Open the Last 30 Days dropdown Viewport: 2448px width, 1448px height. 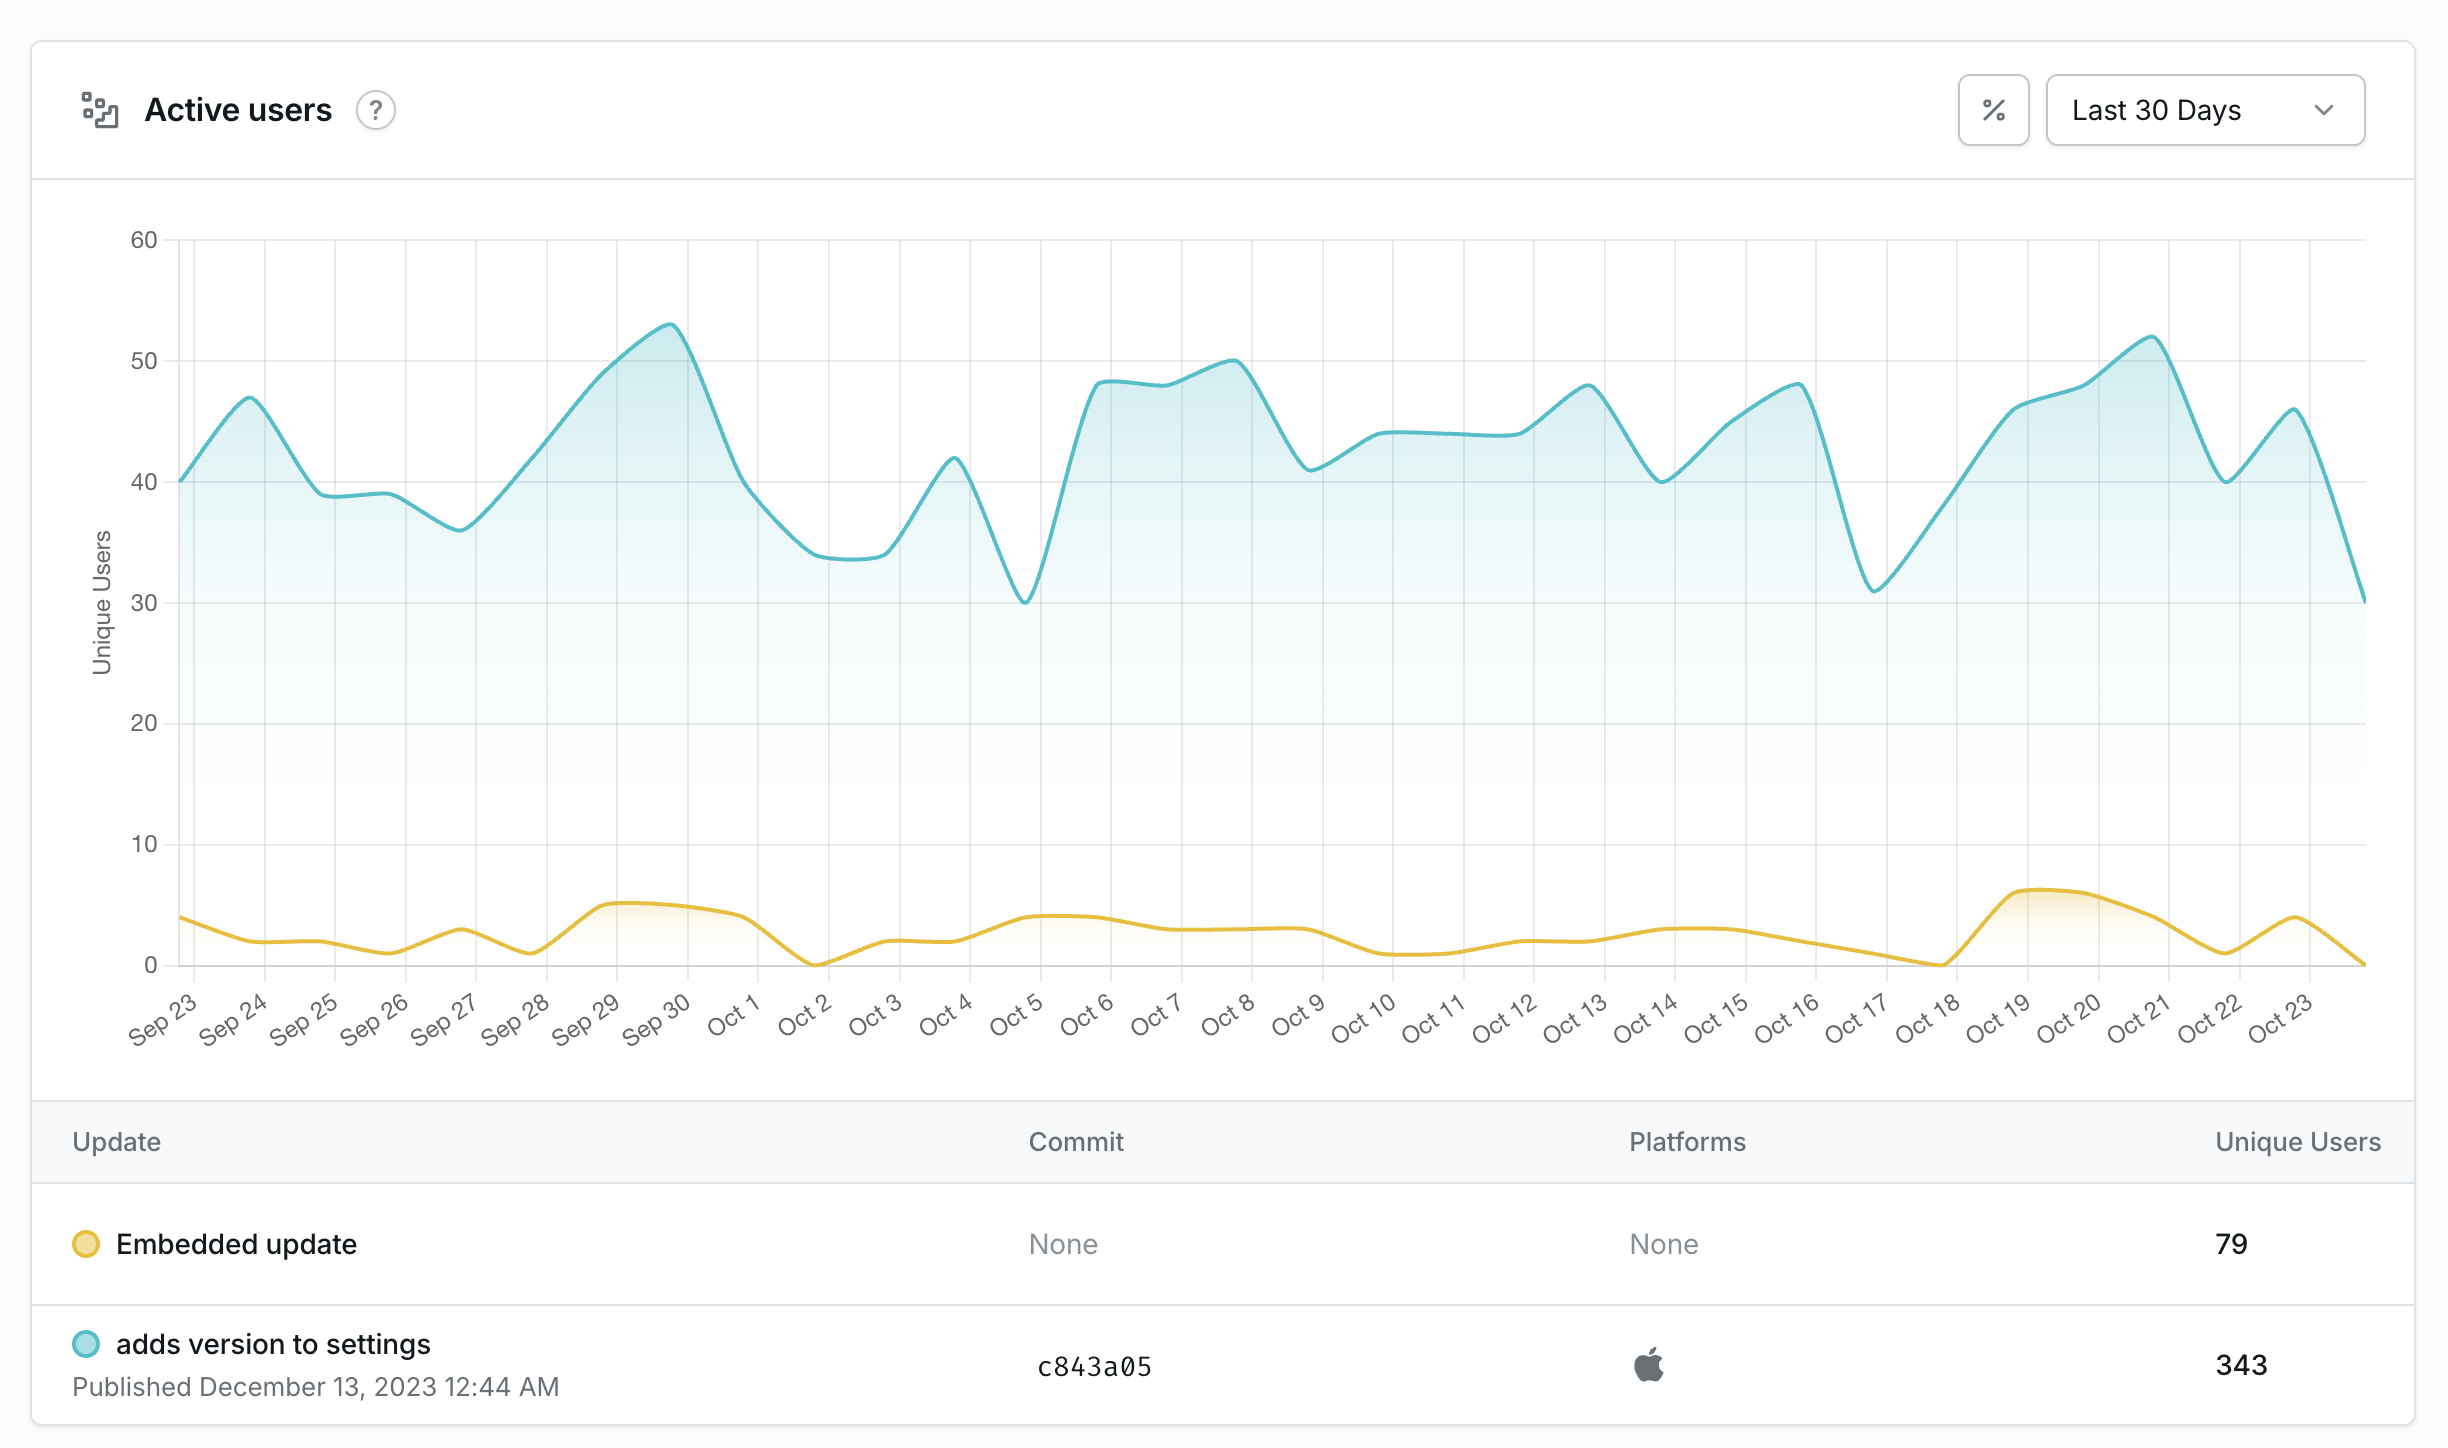(x=2204, y=110)
